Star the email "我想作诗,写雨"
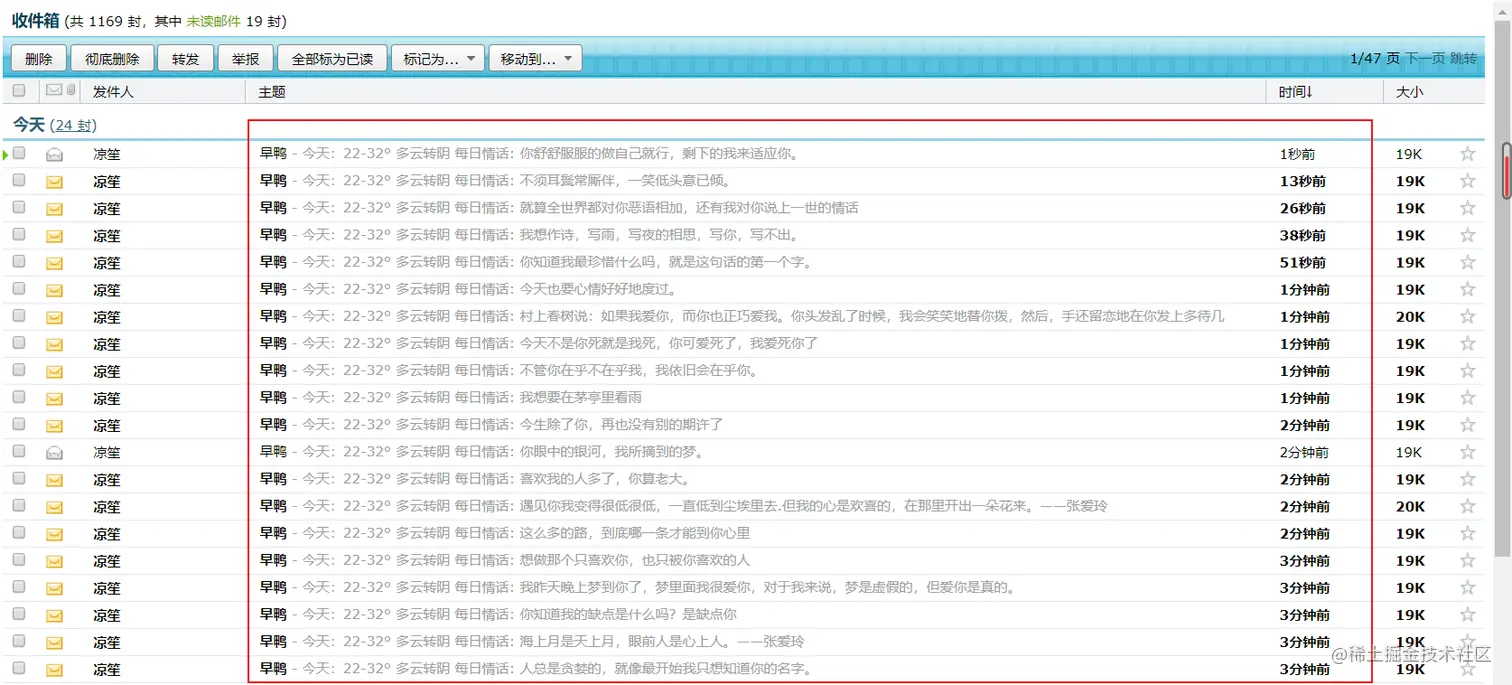 pyautogui.click(x=1467, y=235)
